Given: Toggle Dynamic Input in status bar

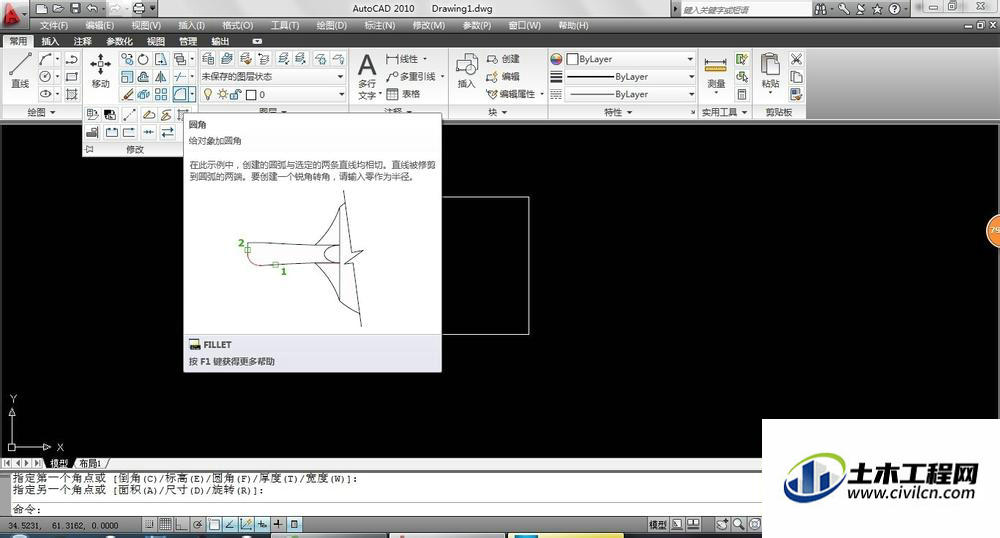Looking at the screenshot, I should 262,525.
